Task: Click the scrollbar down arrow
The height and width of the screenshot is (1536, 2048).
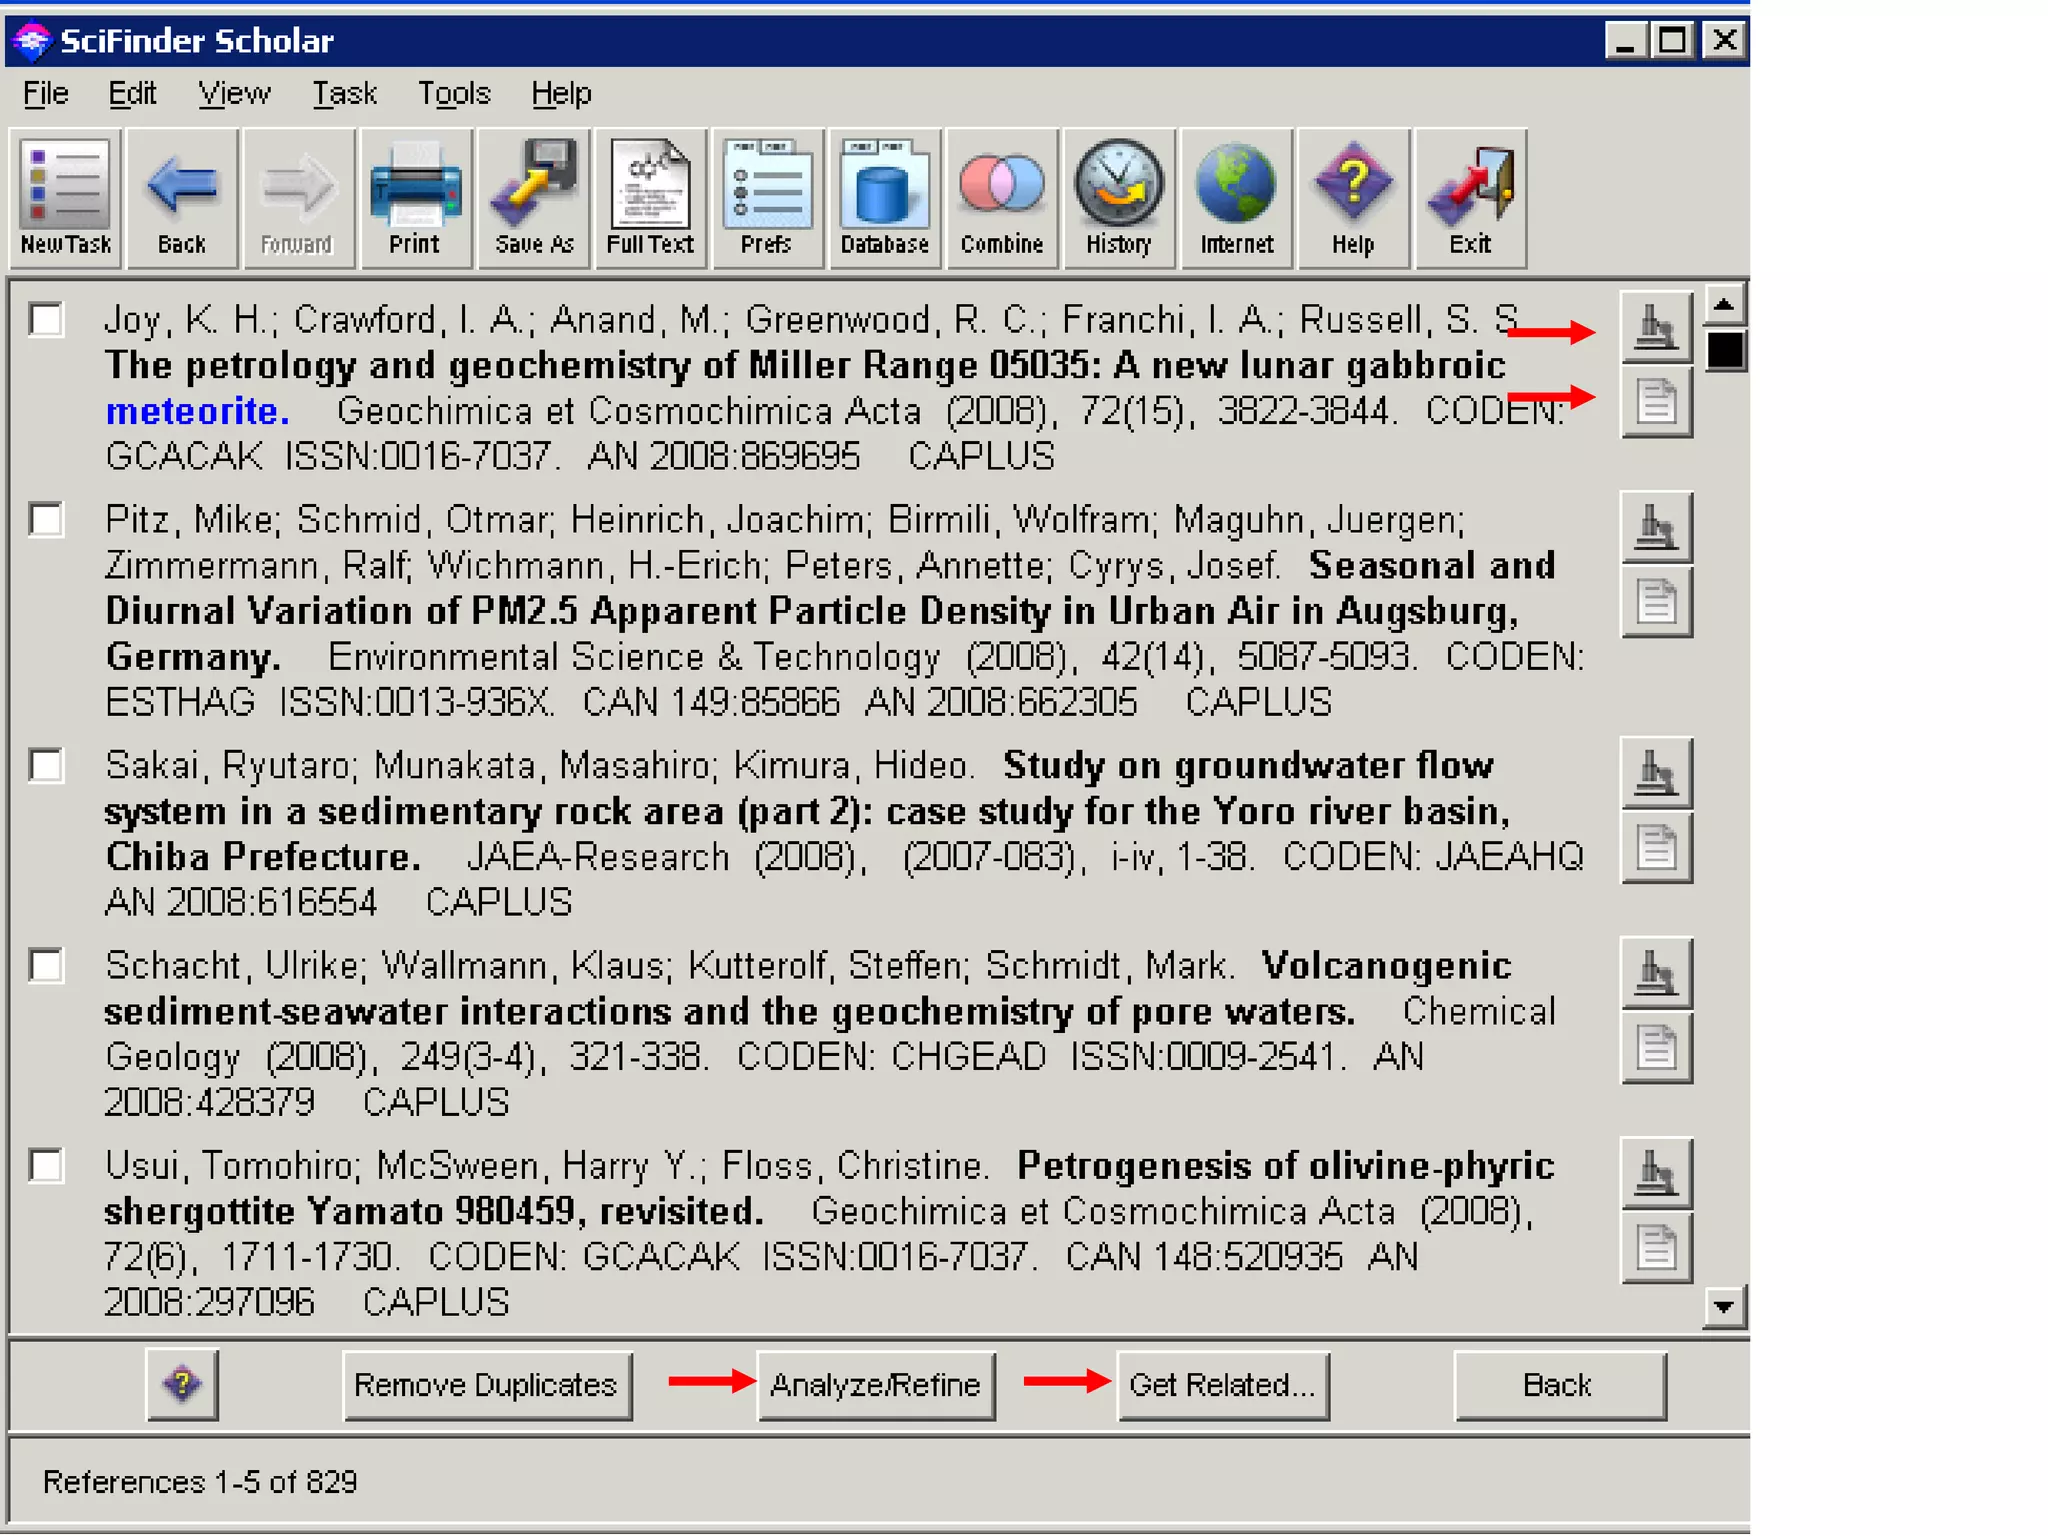Action: 1723,1306
